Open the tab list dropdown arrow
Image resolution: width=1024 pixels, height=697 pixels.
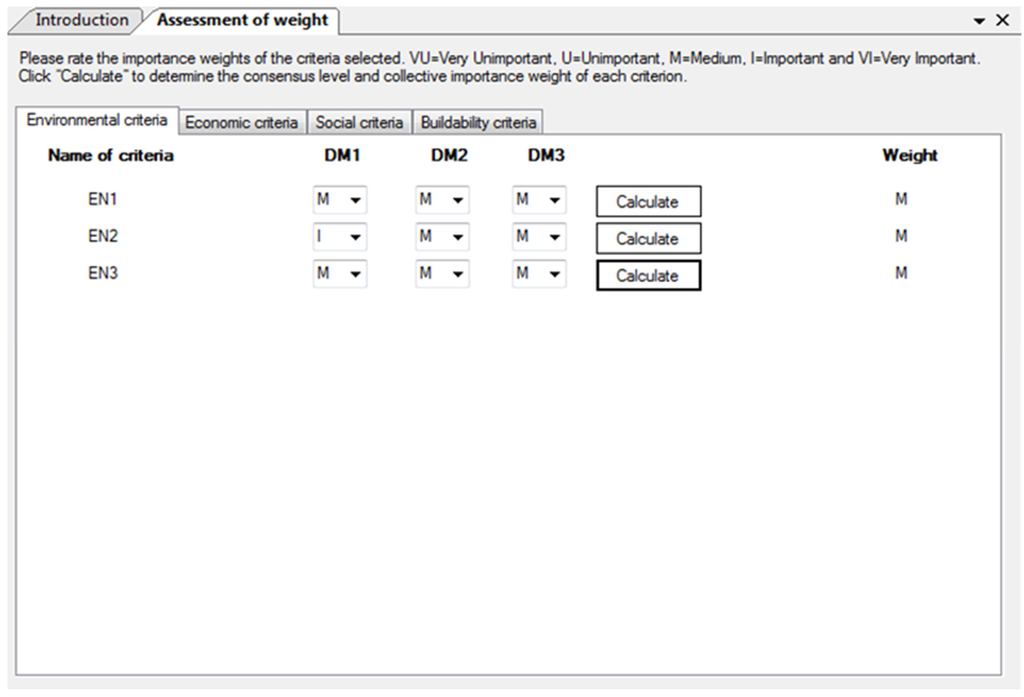coord(980,20)
